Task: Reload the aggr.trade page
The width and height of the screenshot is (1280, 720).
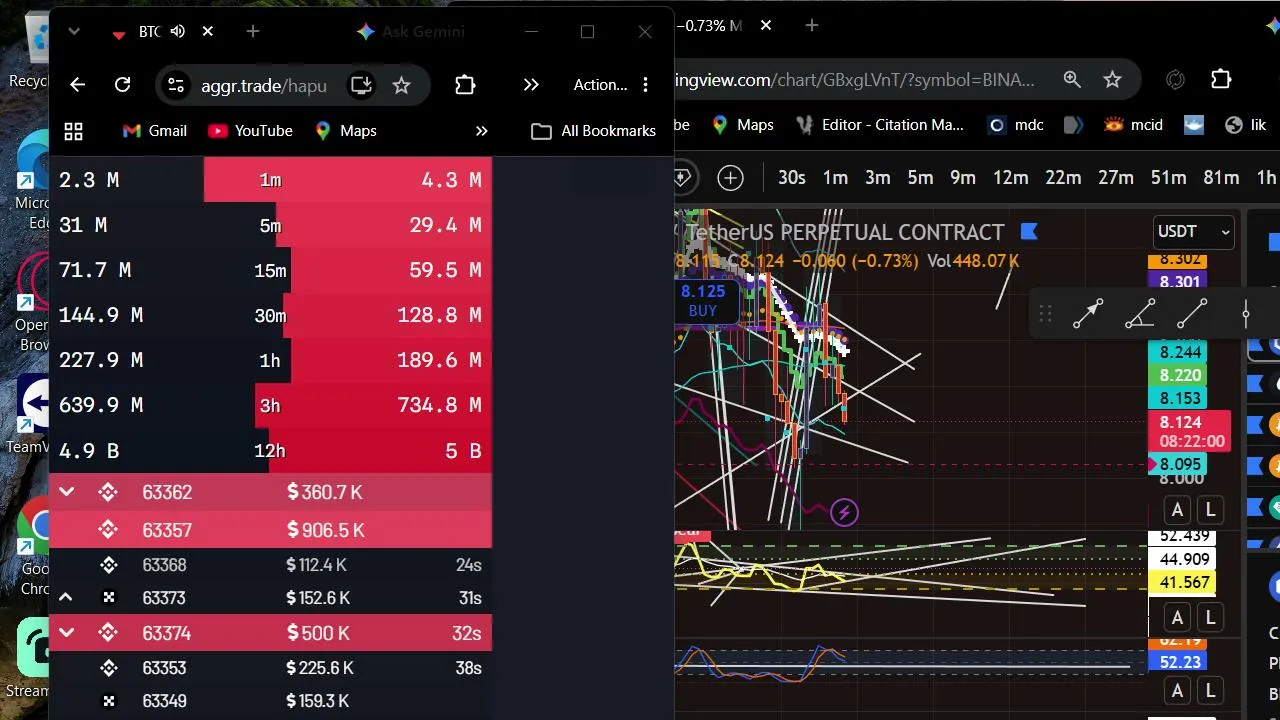Action: point(122,85)
